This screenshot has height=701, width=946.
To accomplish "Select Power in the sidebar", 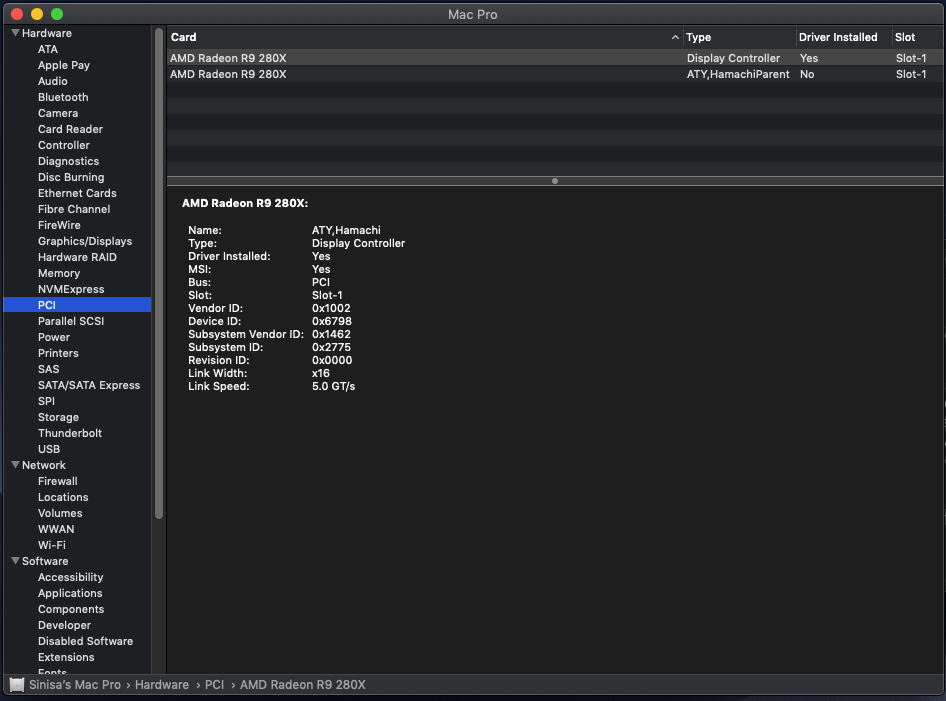I will (54, 337).
